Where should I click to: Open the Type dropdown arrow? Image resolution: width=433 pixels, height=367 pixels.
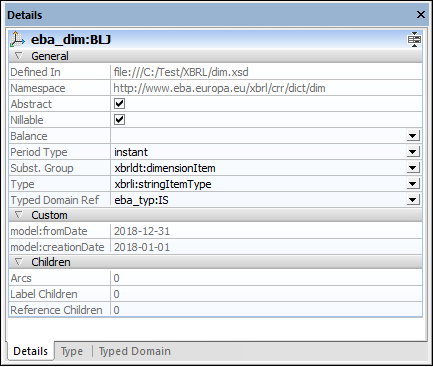coord(413,184)
